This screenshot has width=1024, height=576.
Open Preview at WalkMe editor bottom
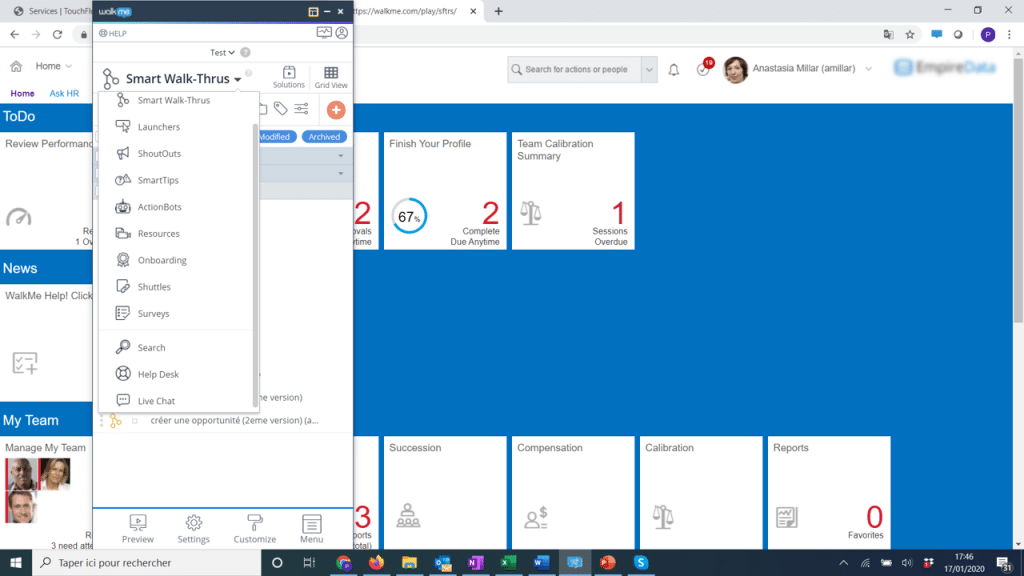click(x=138, y=529)
